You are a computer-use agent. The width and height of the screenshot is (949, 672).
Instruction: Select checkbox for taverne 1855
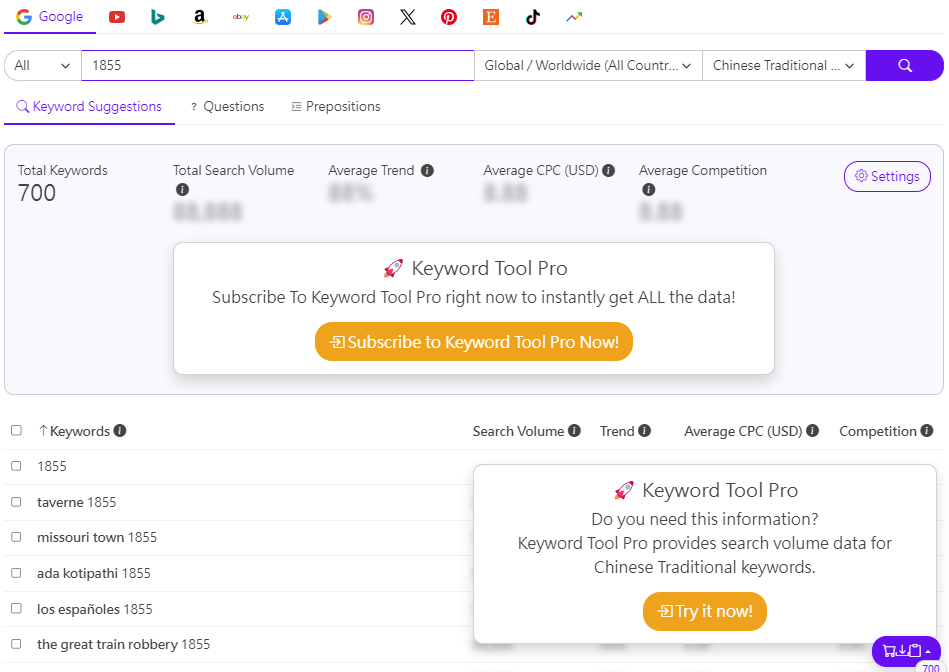pos(16,502)
